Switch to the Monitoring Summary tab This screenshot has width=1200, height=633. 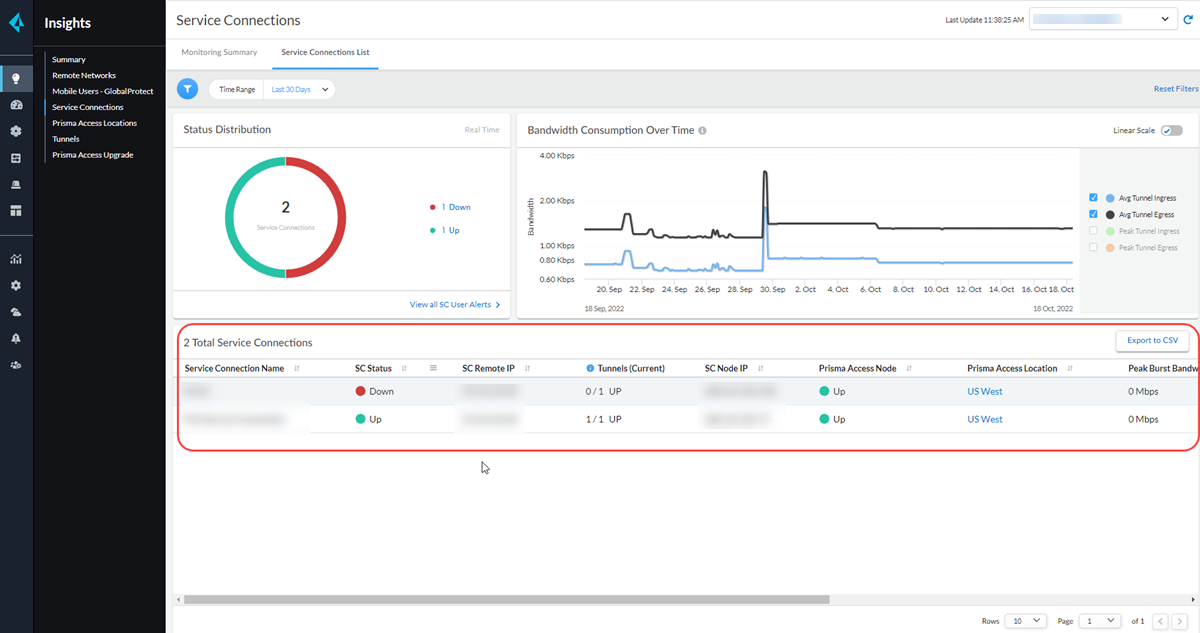219,52
